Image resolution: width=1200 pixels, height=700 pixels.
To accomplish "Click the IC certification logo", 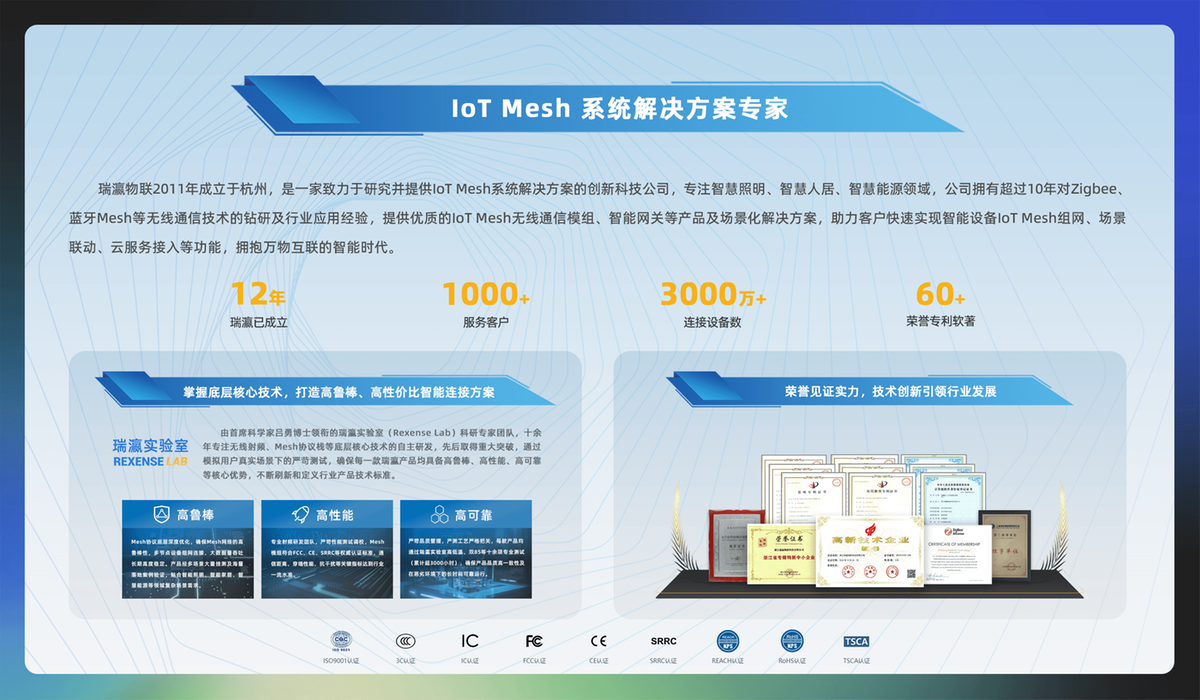I will pos(470,641).
